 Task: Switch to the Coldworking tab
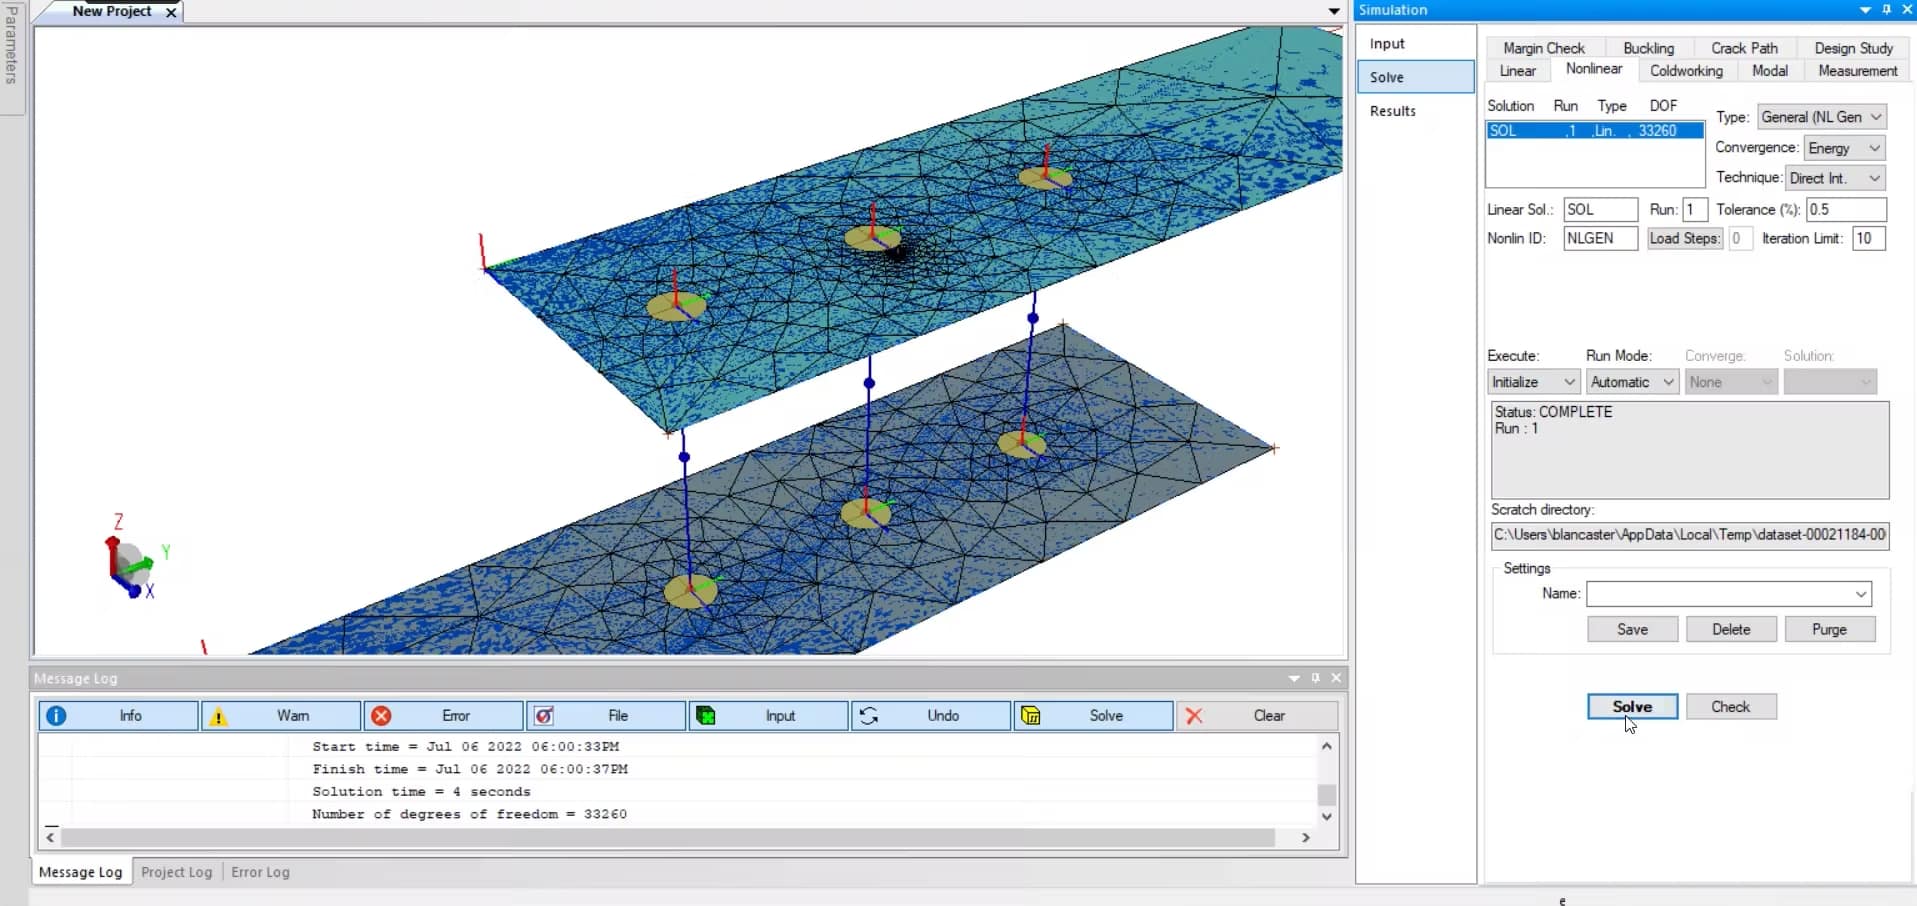[x=1685, y=70]
